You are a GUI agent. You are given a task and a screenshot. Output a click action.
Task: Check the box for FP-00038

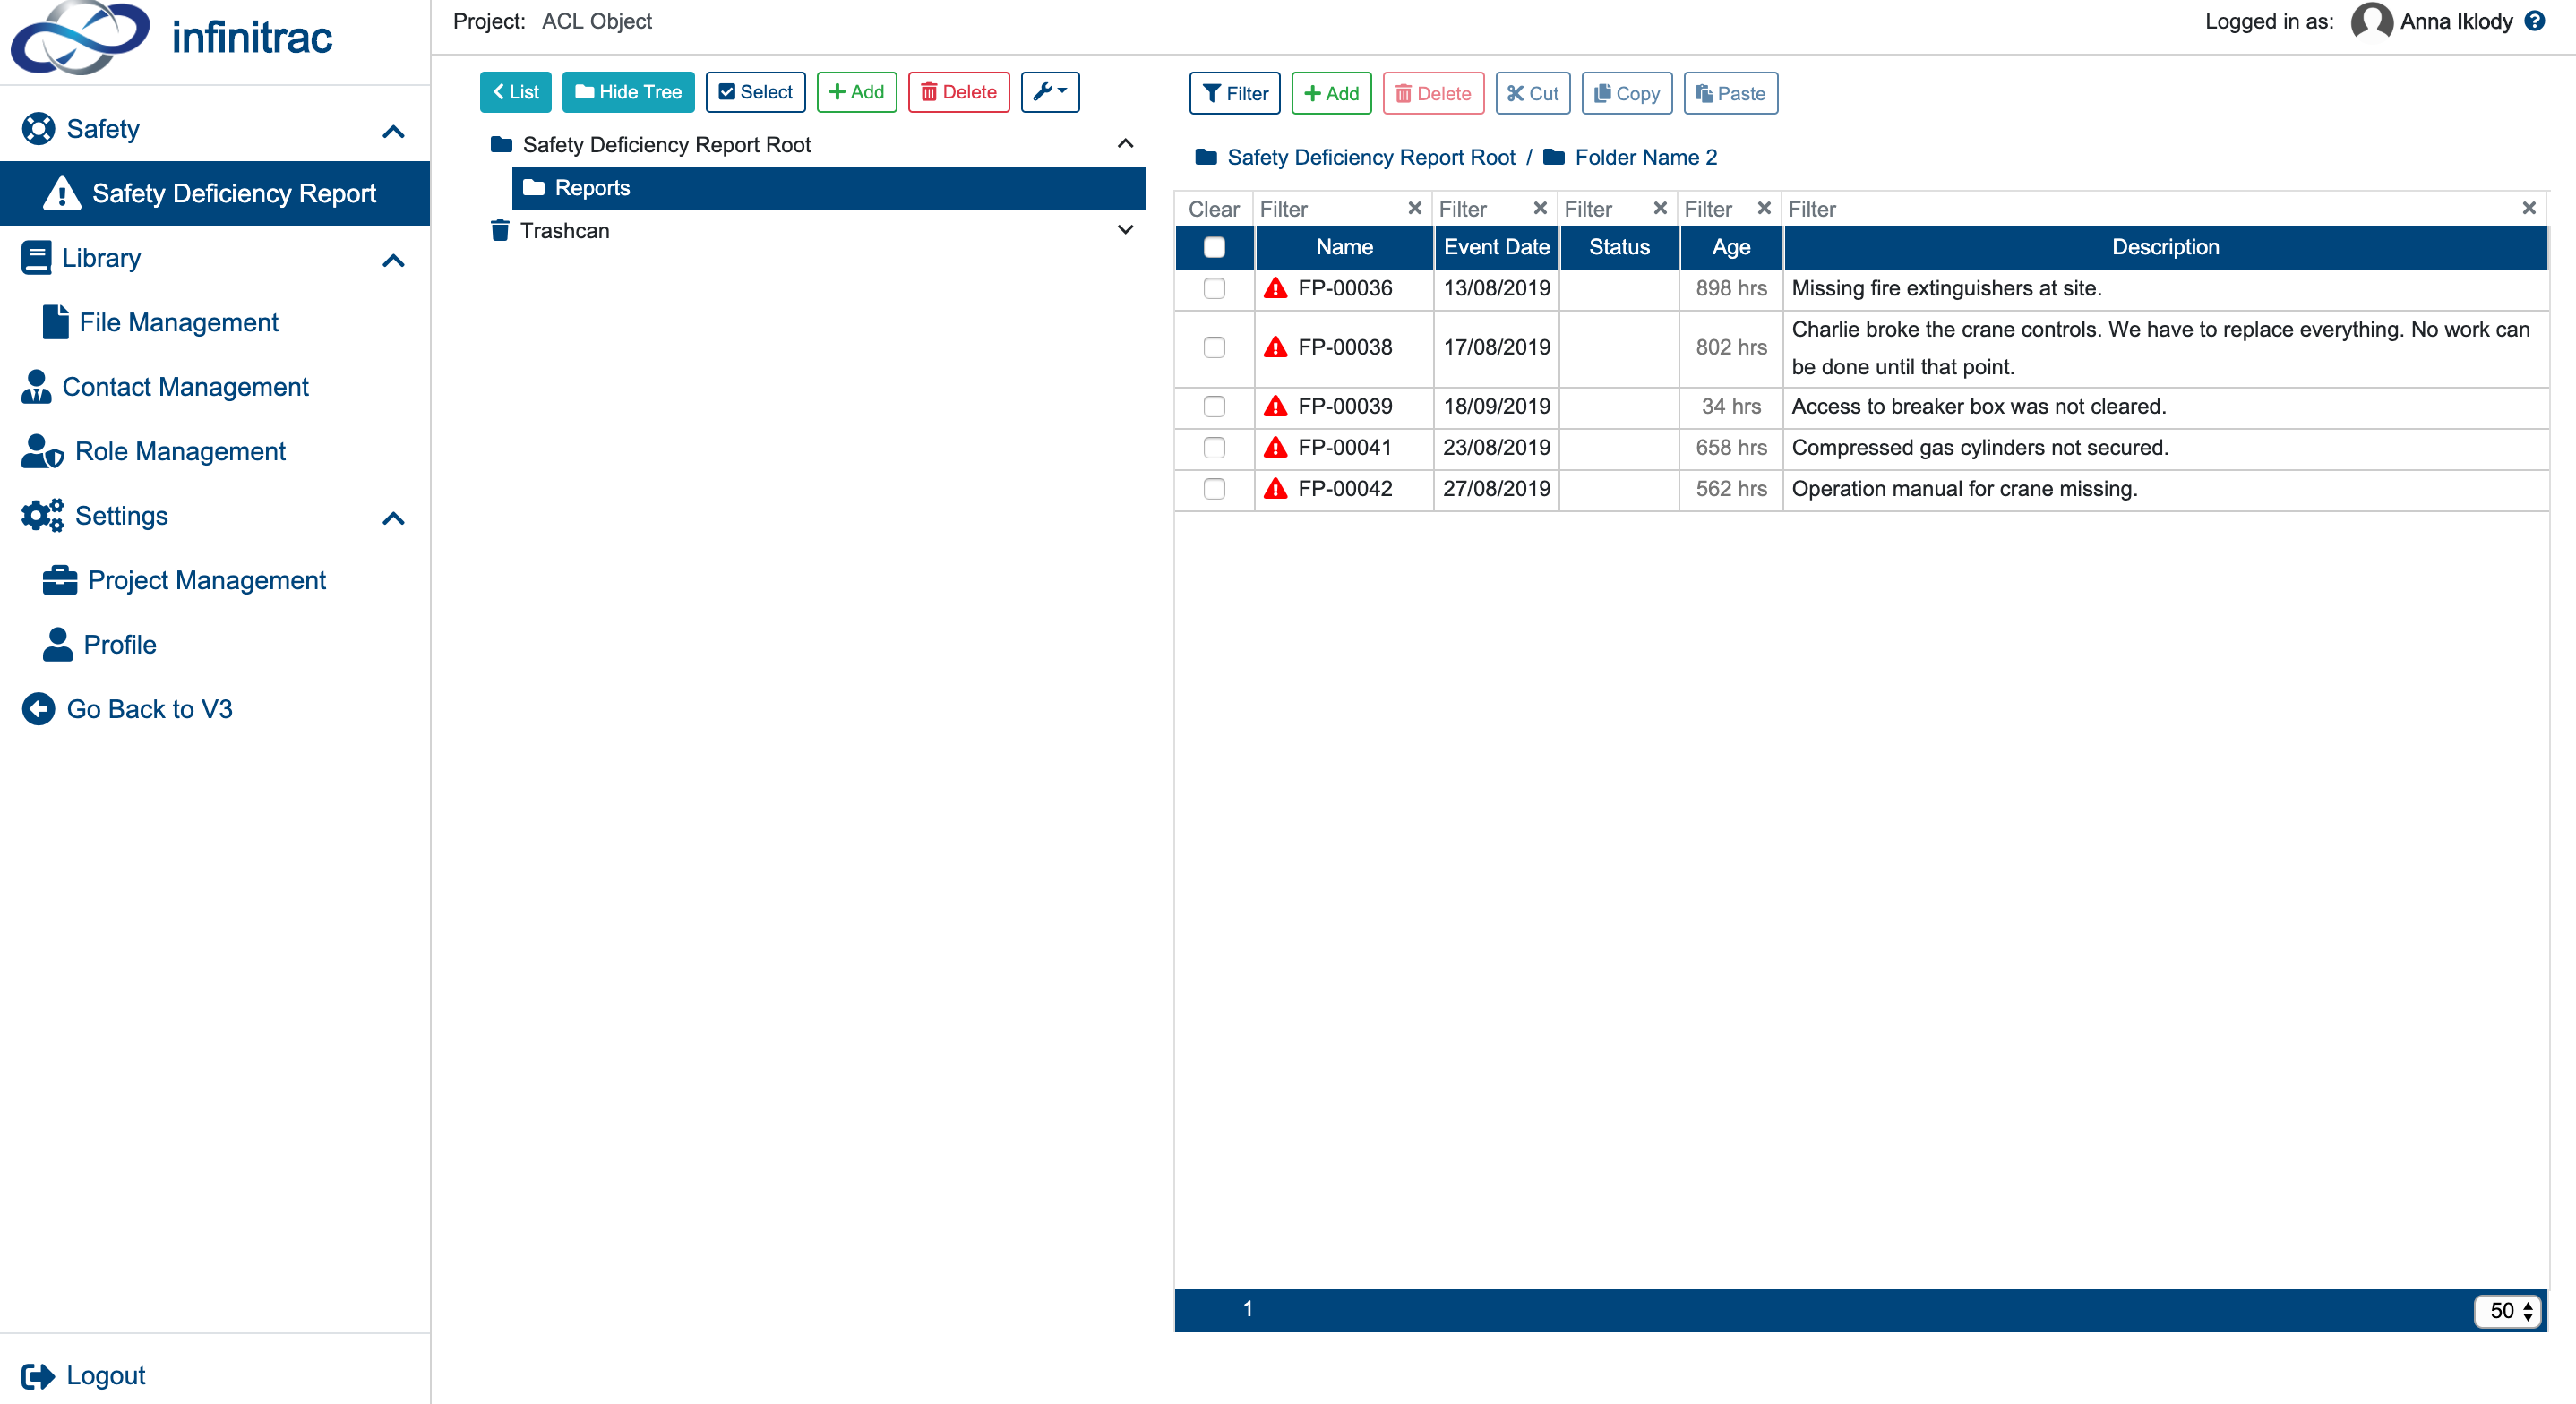tap(1214, 347)
